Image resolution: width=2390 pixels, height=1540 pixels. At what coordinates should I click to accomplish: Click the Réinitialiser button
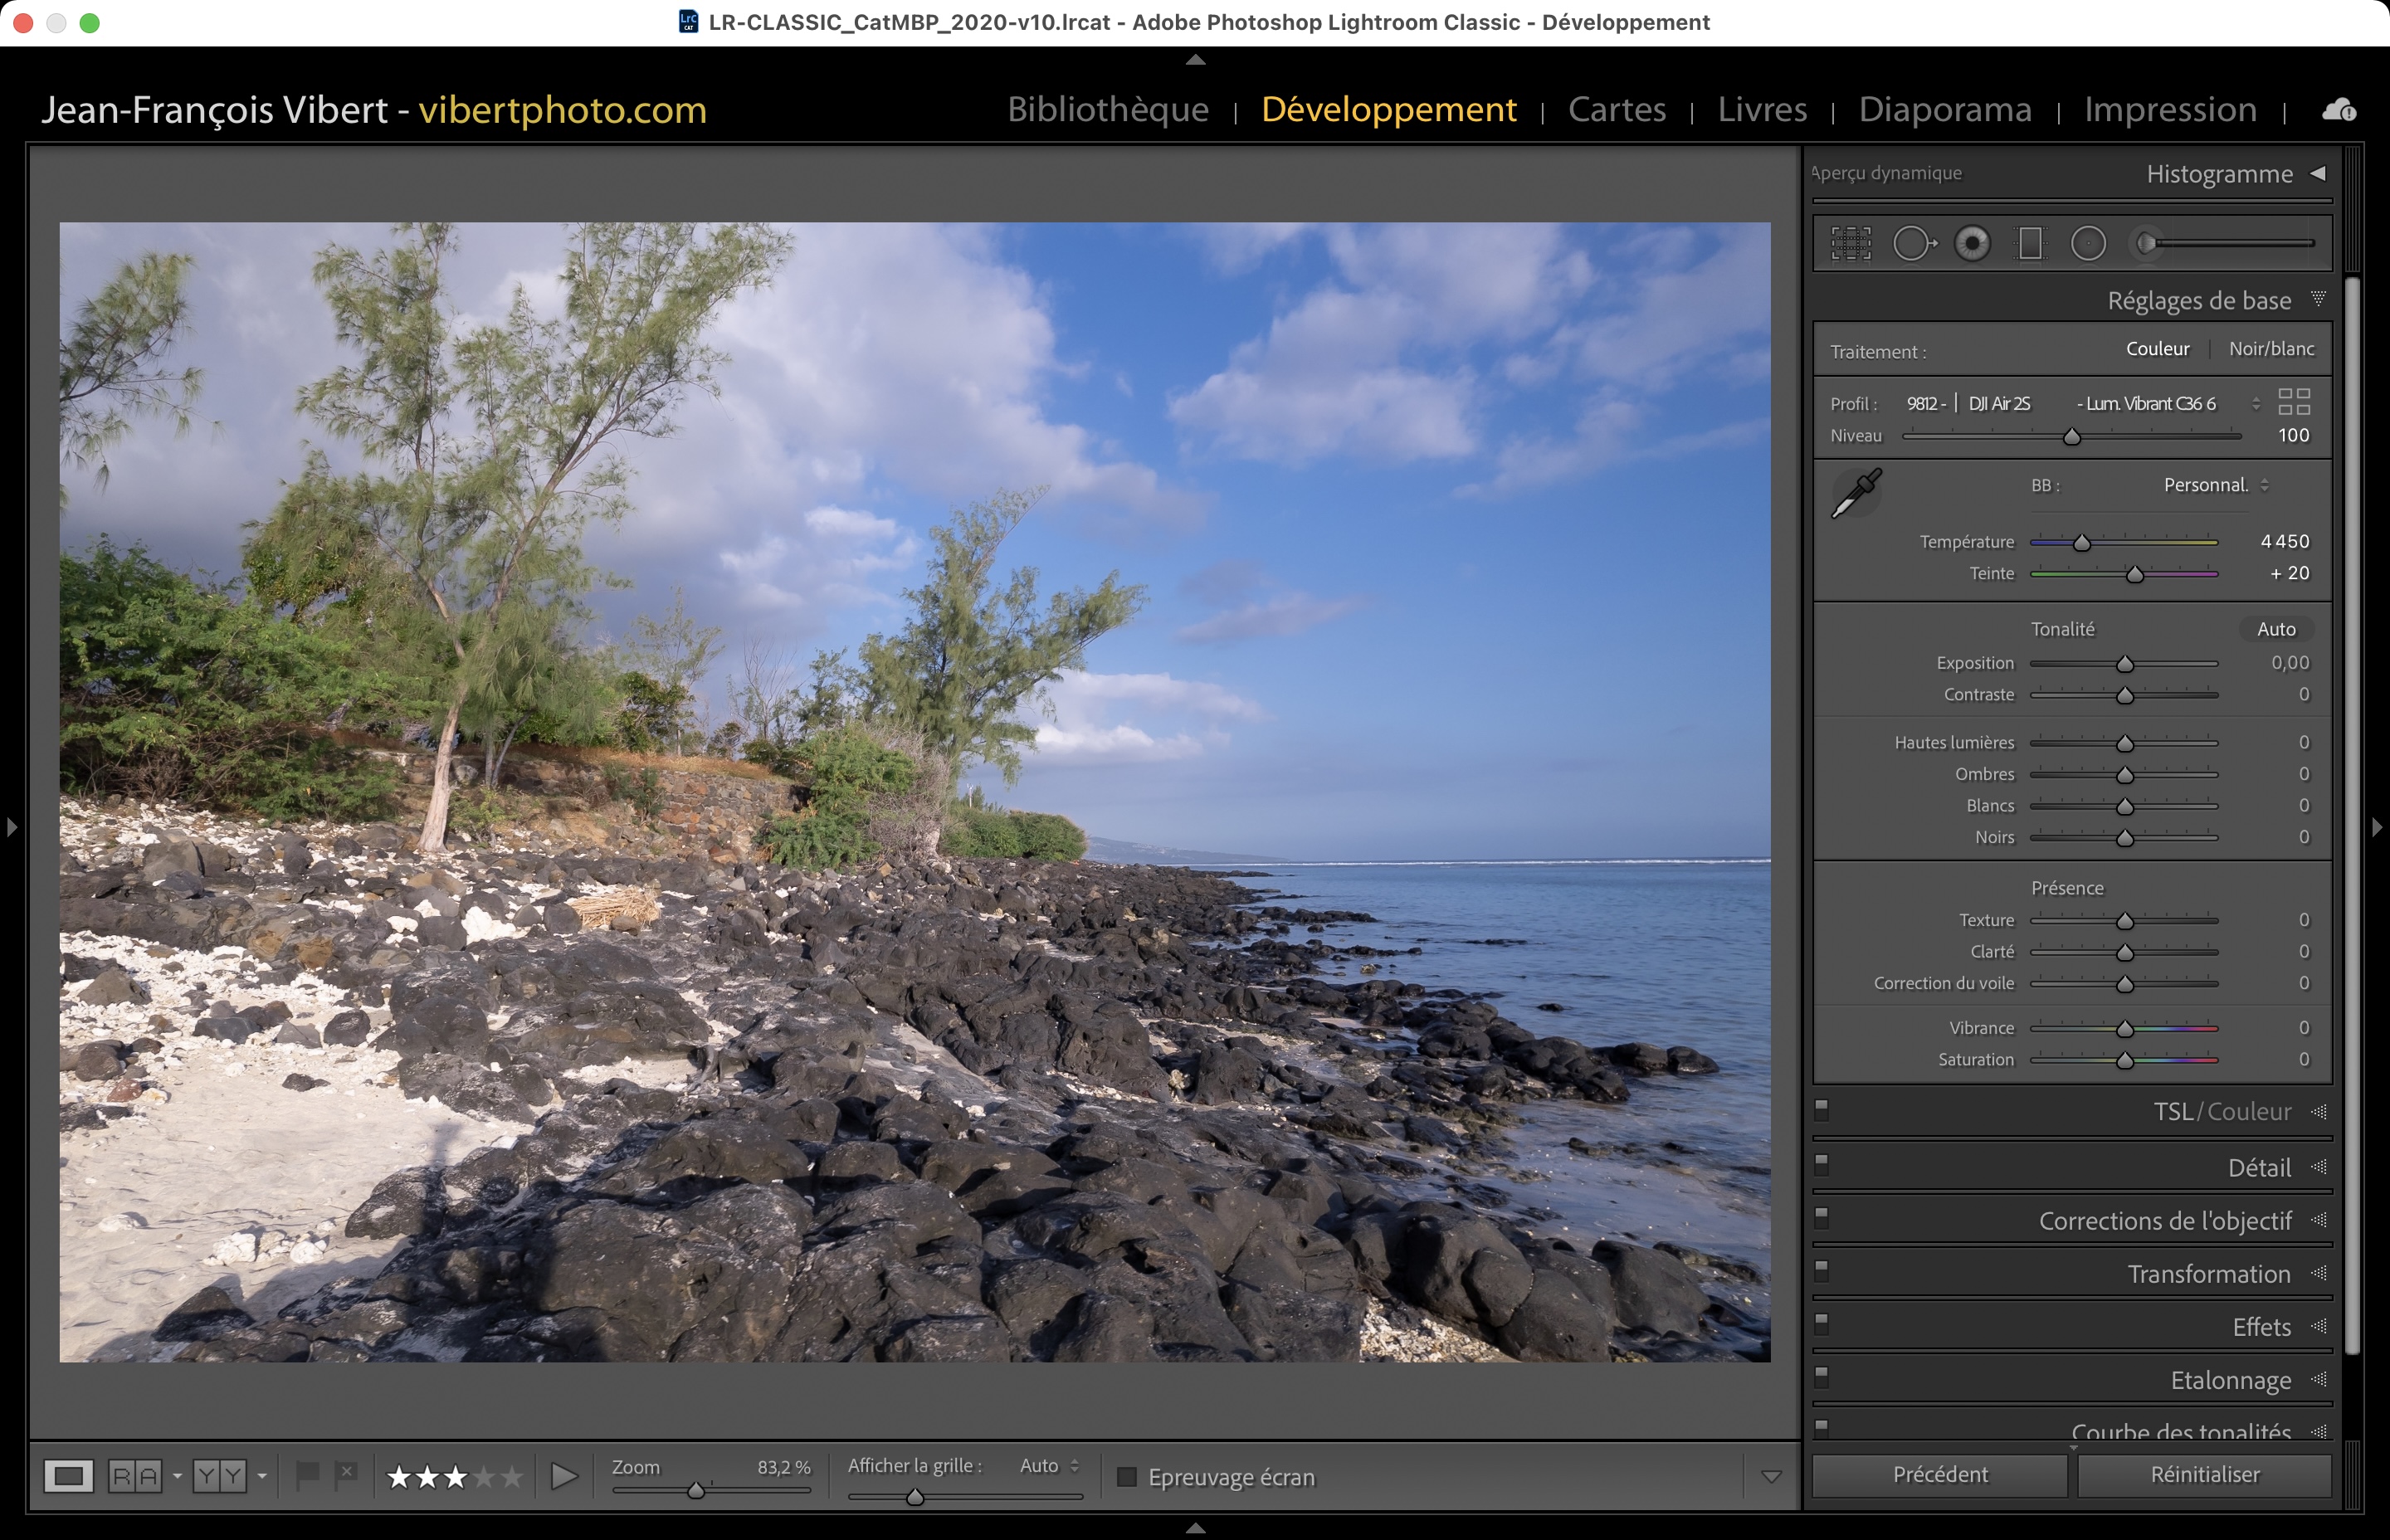[x=2204, y=1475]
